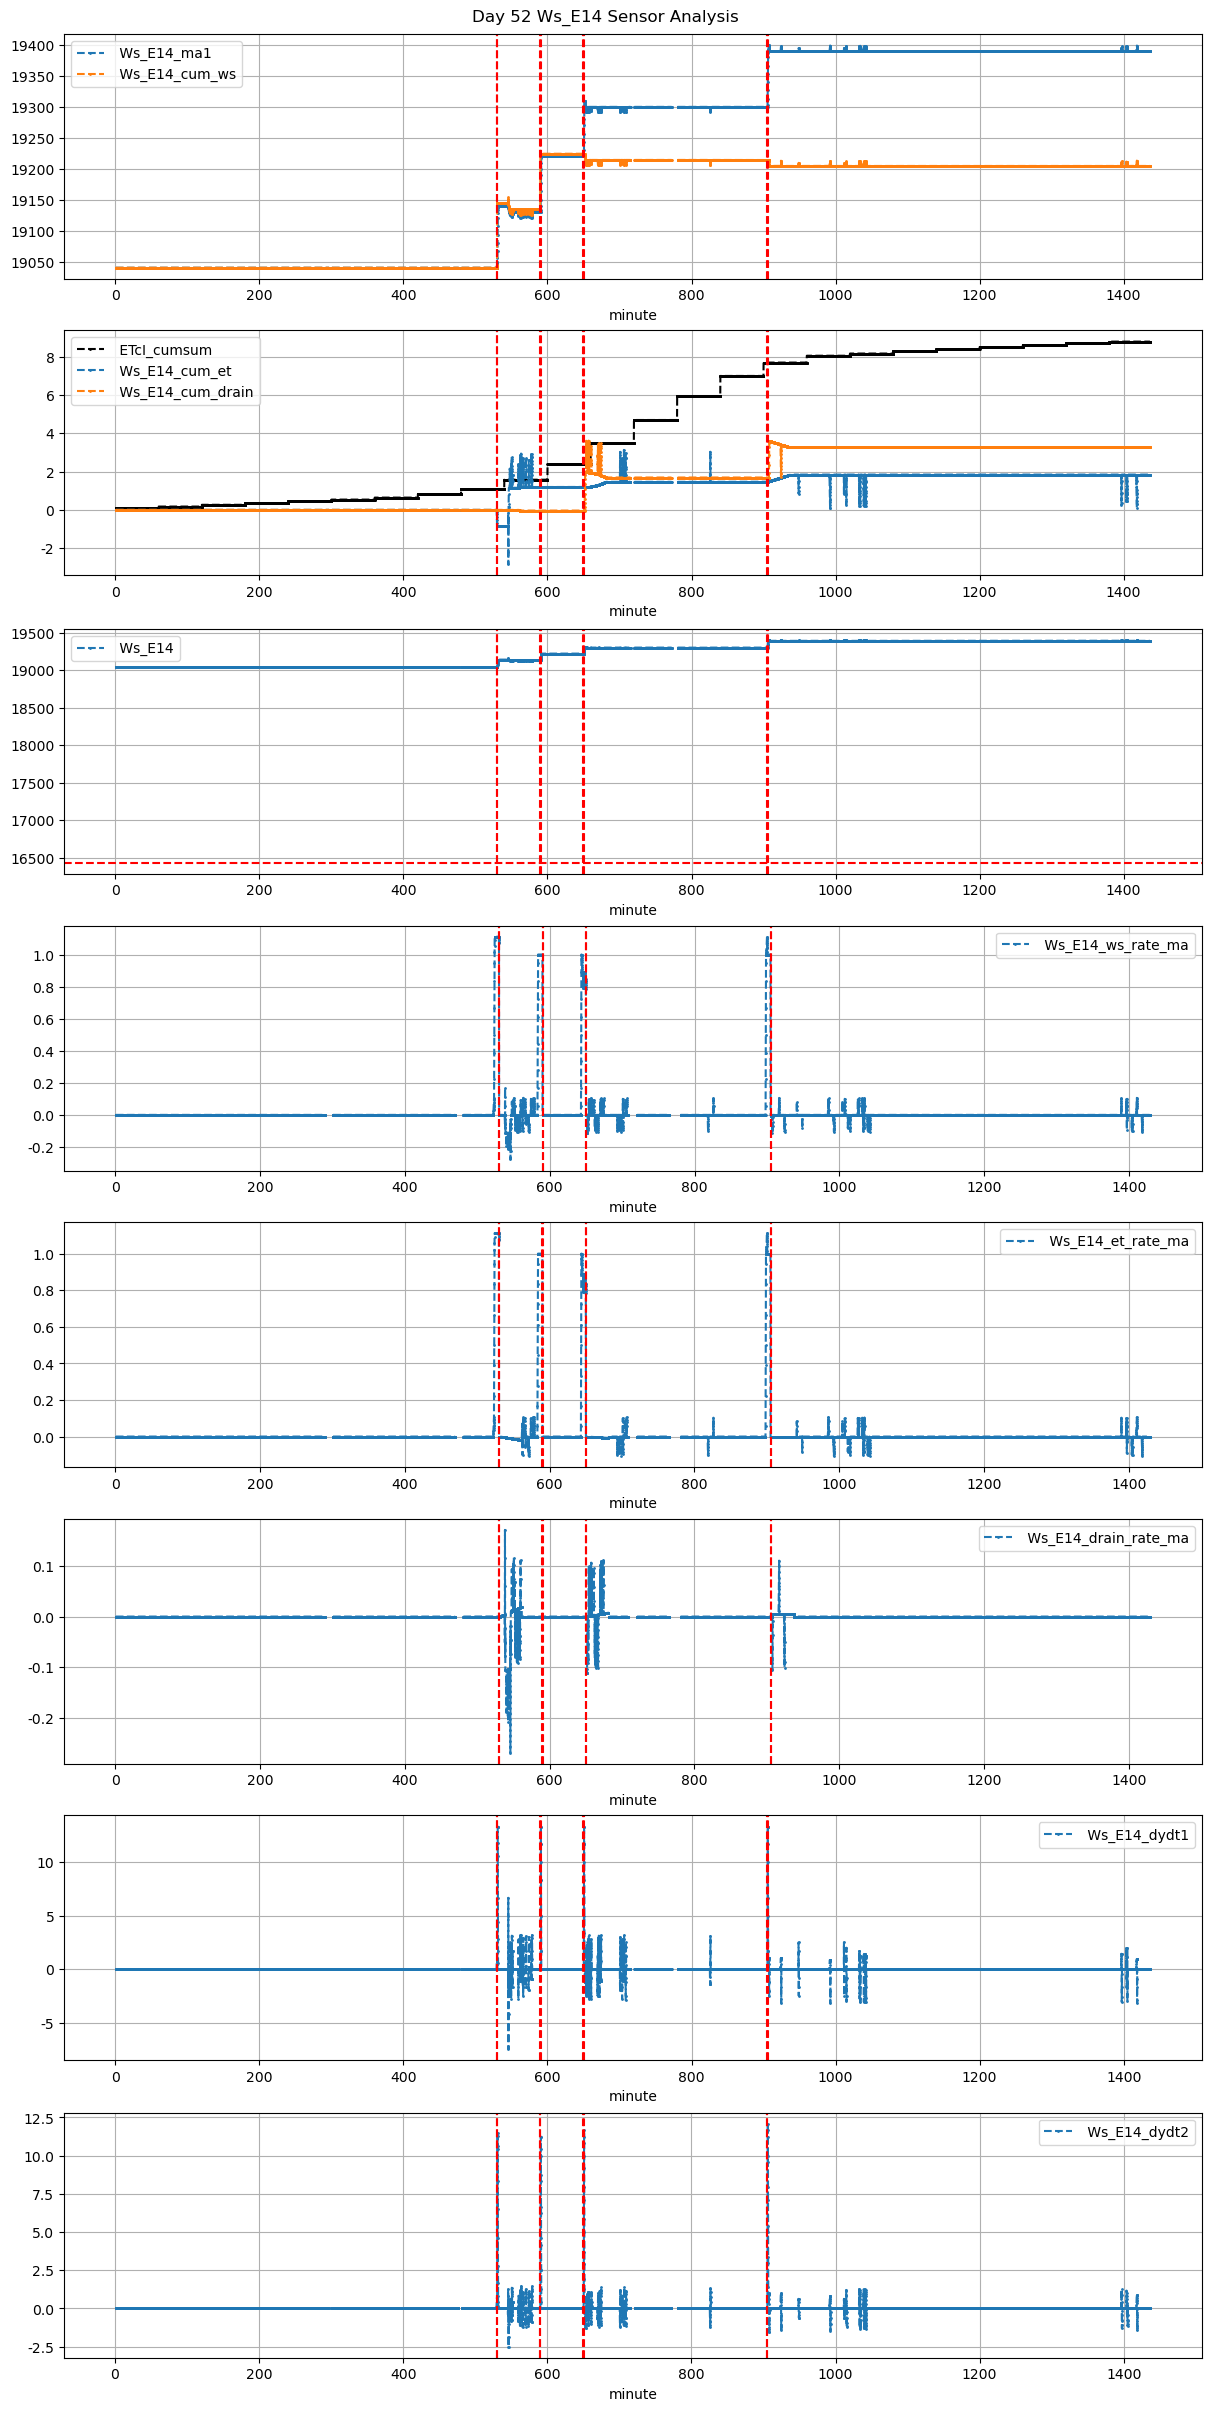Select the Ws_E14_et_rate_ma legend box
Screen dimensions: 1211x2411
point(1118,1241)
